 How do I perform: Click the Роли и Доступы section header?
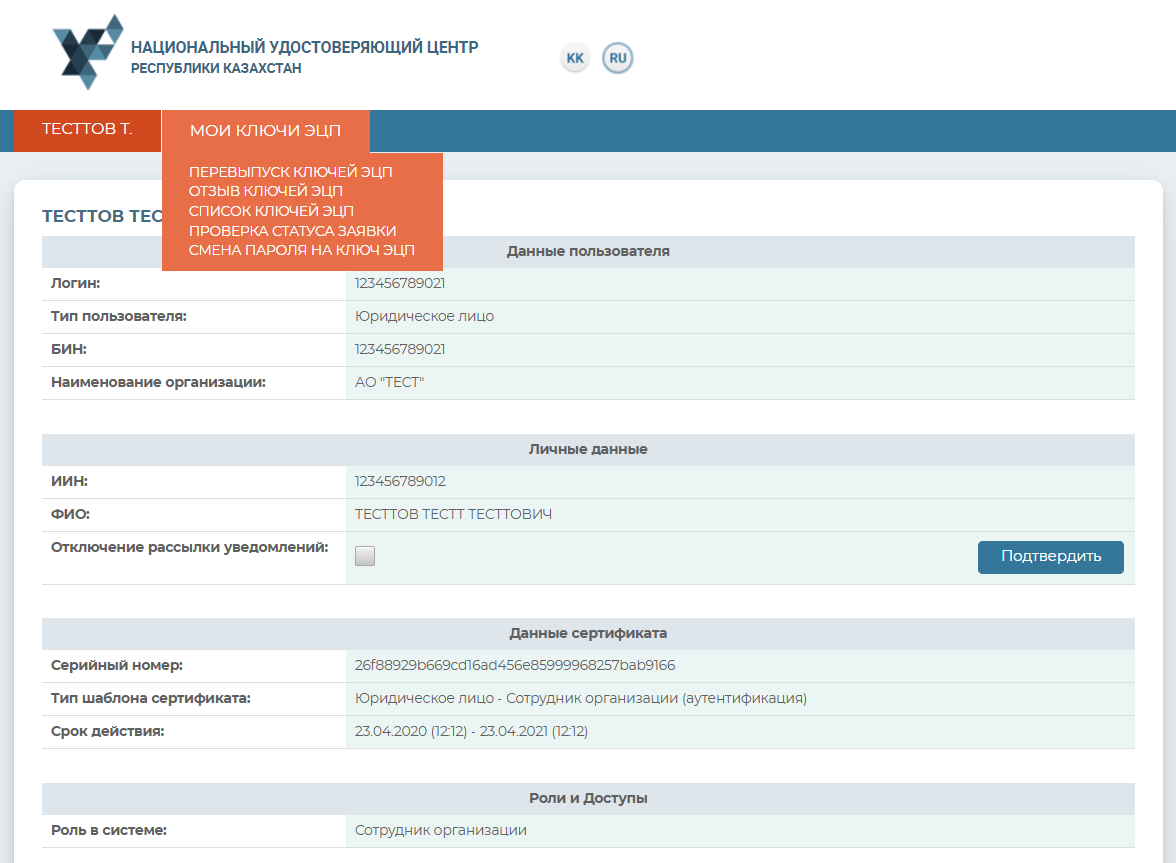coord(588,799)
